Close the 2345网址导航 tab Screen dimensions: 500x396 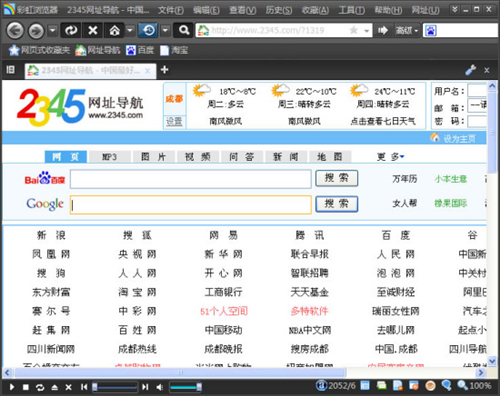point(147,71)
